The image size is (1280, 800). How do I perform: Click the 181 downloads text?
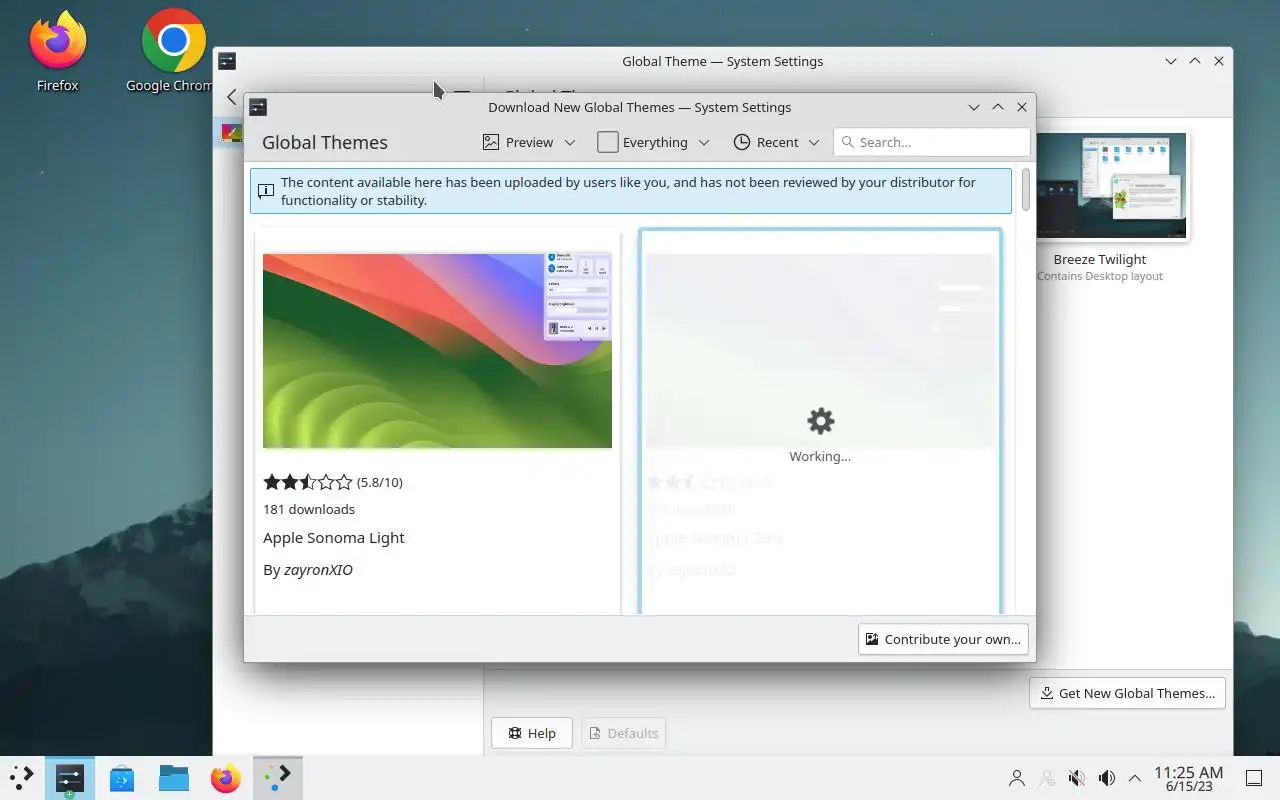click(x=309, y=509)
